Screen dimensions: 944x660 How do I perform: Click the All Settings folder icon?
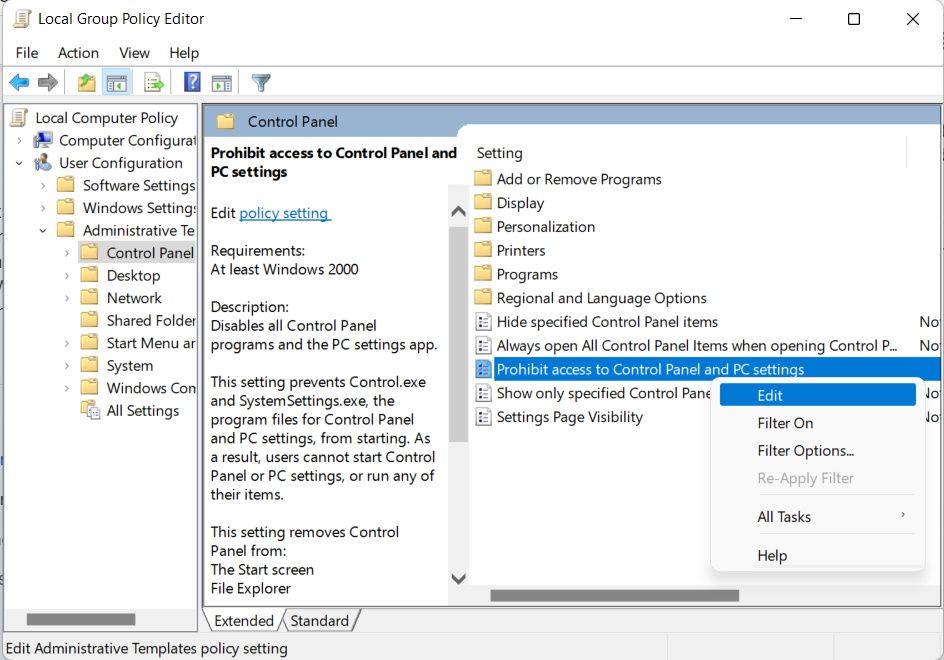point(90,410)
